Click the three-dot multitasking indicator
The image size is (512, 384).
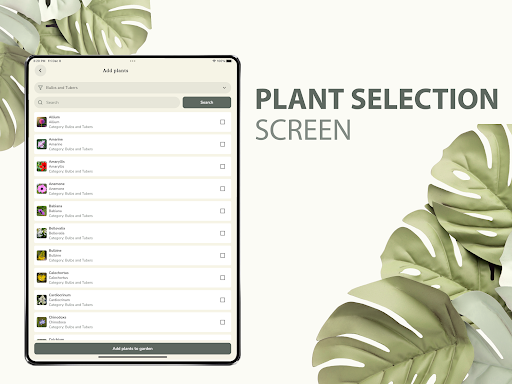(133, 61)
